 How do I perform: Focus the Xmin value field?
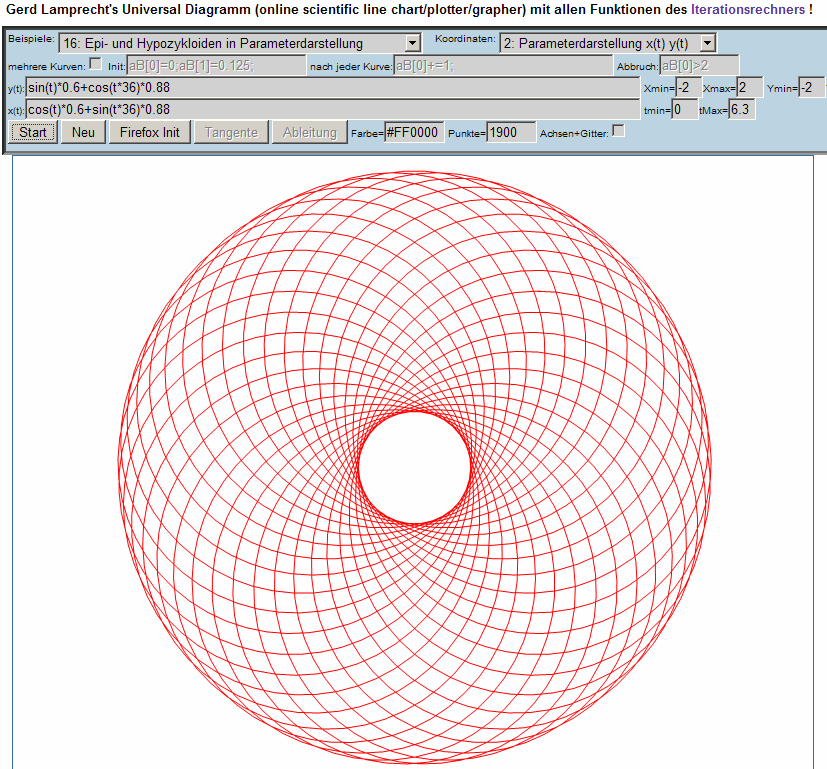[x=688, y=88]
